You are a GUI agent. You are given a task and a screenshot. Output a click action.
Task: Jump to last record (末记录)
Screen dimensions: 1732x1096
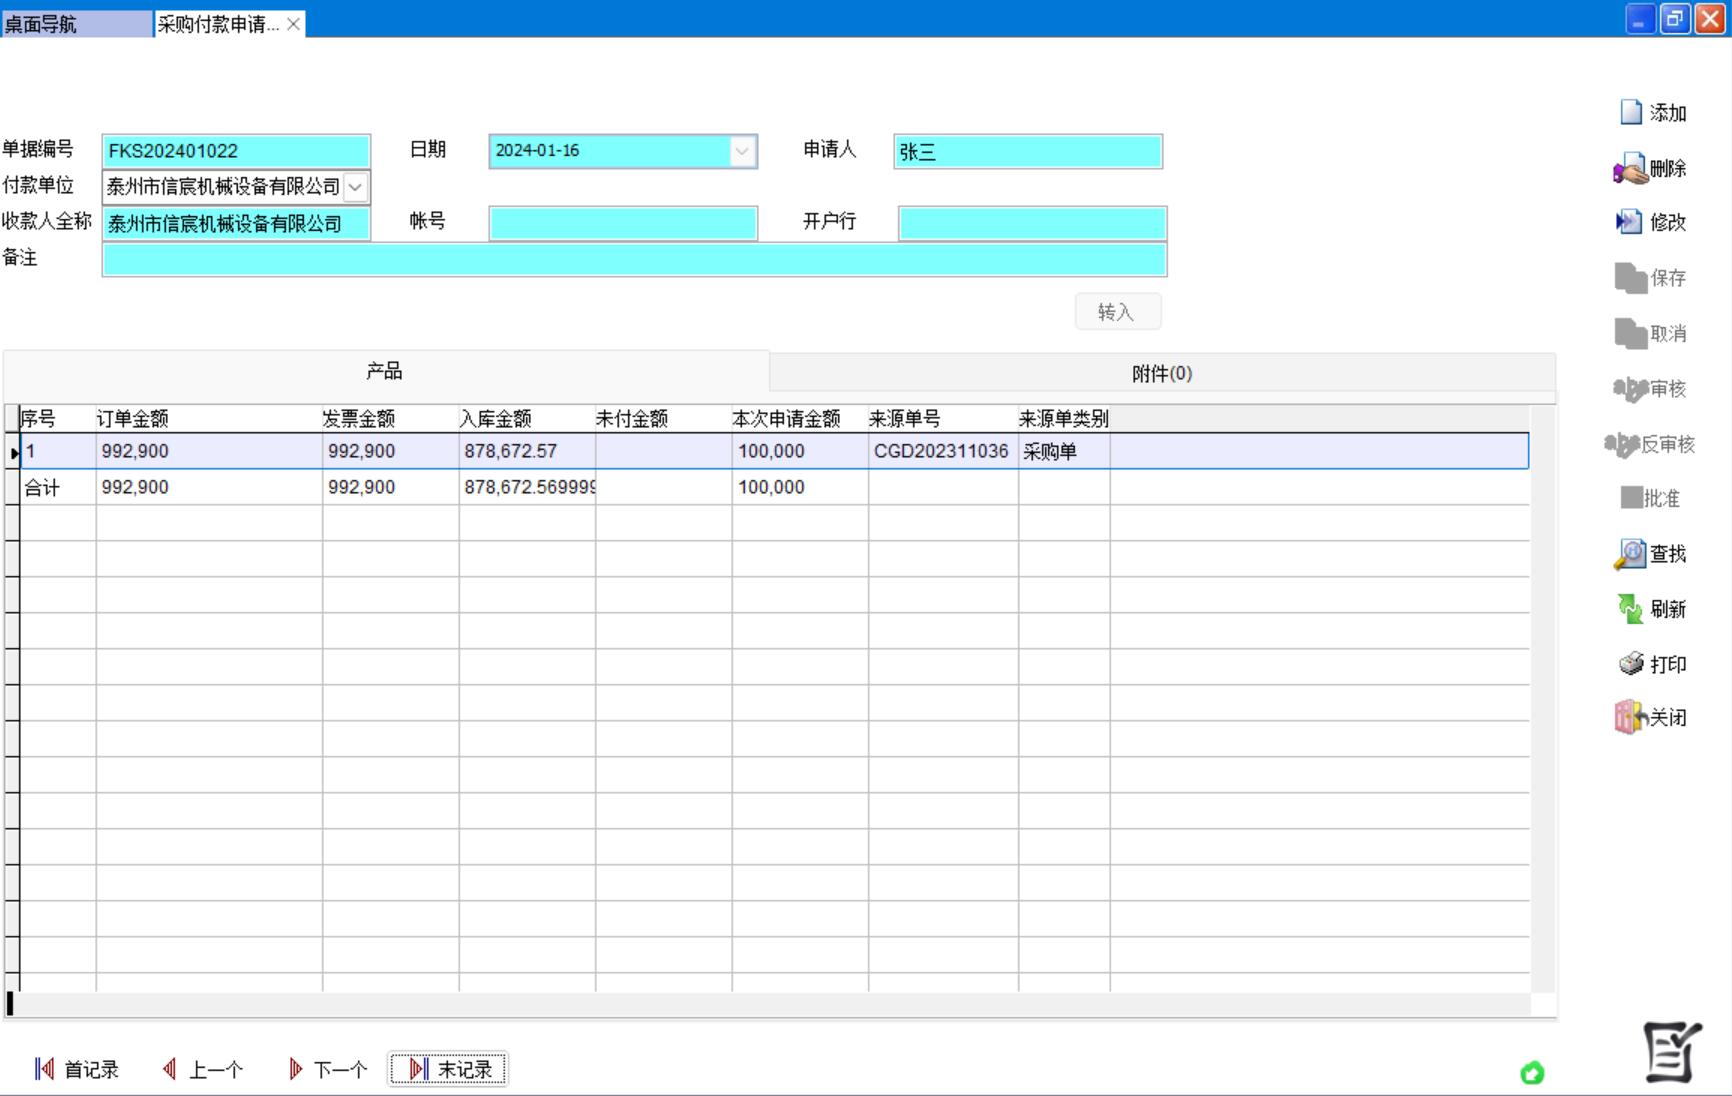[449, 1069]
